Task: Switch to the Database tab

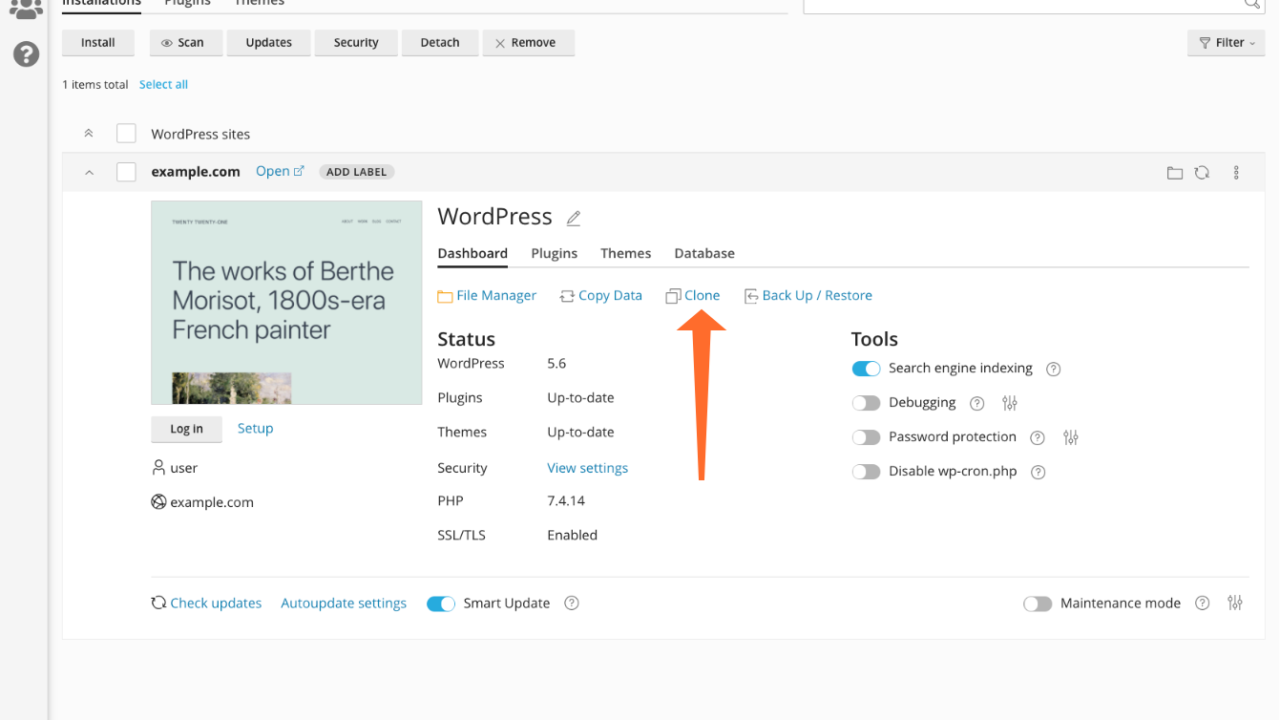Action: 704,254
